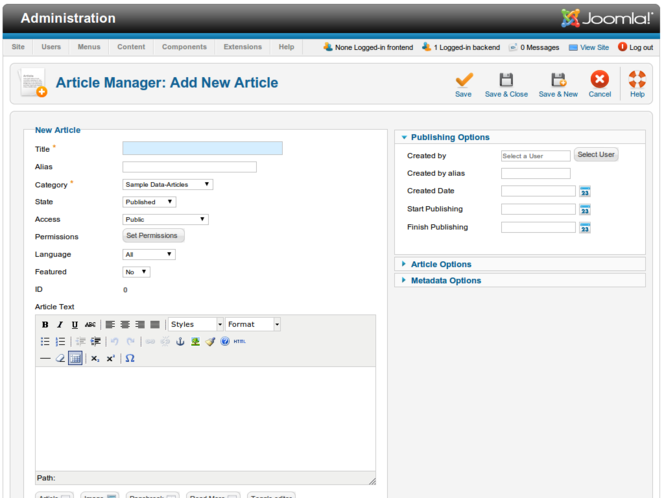Open the Category dropdown
Image resolution: width=664 pixels, height=498 pixels.
coord(168,184)
